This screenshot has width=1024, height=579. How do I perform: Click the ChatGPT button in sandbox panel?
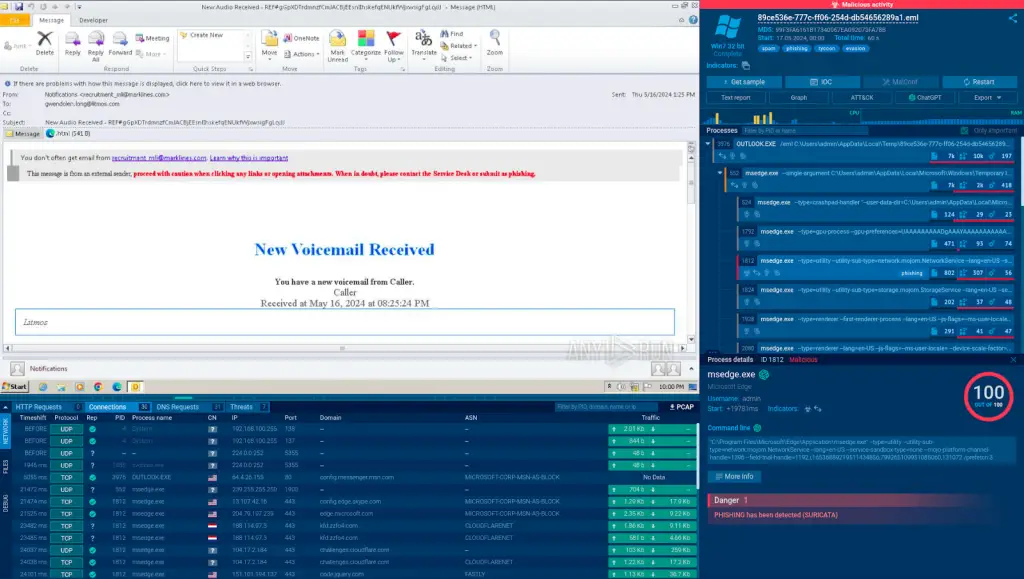click(x=925, y=97)
